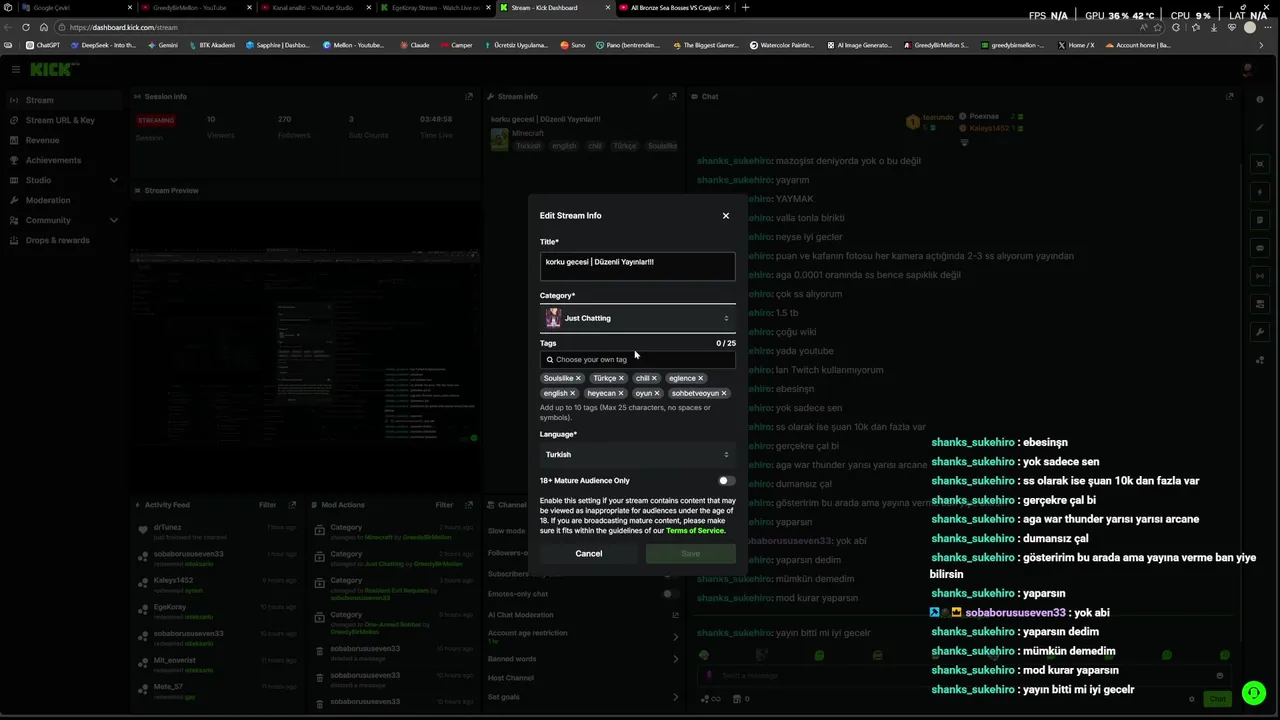The width and height of the screenshot is (1280, 720).
Task: Click the Minecraft category thumbnail in Stream info
Action: 499,140
